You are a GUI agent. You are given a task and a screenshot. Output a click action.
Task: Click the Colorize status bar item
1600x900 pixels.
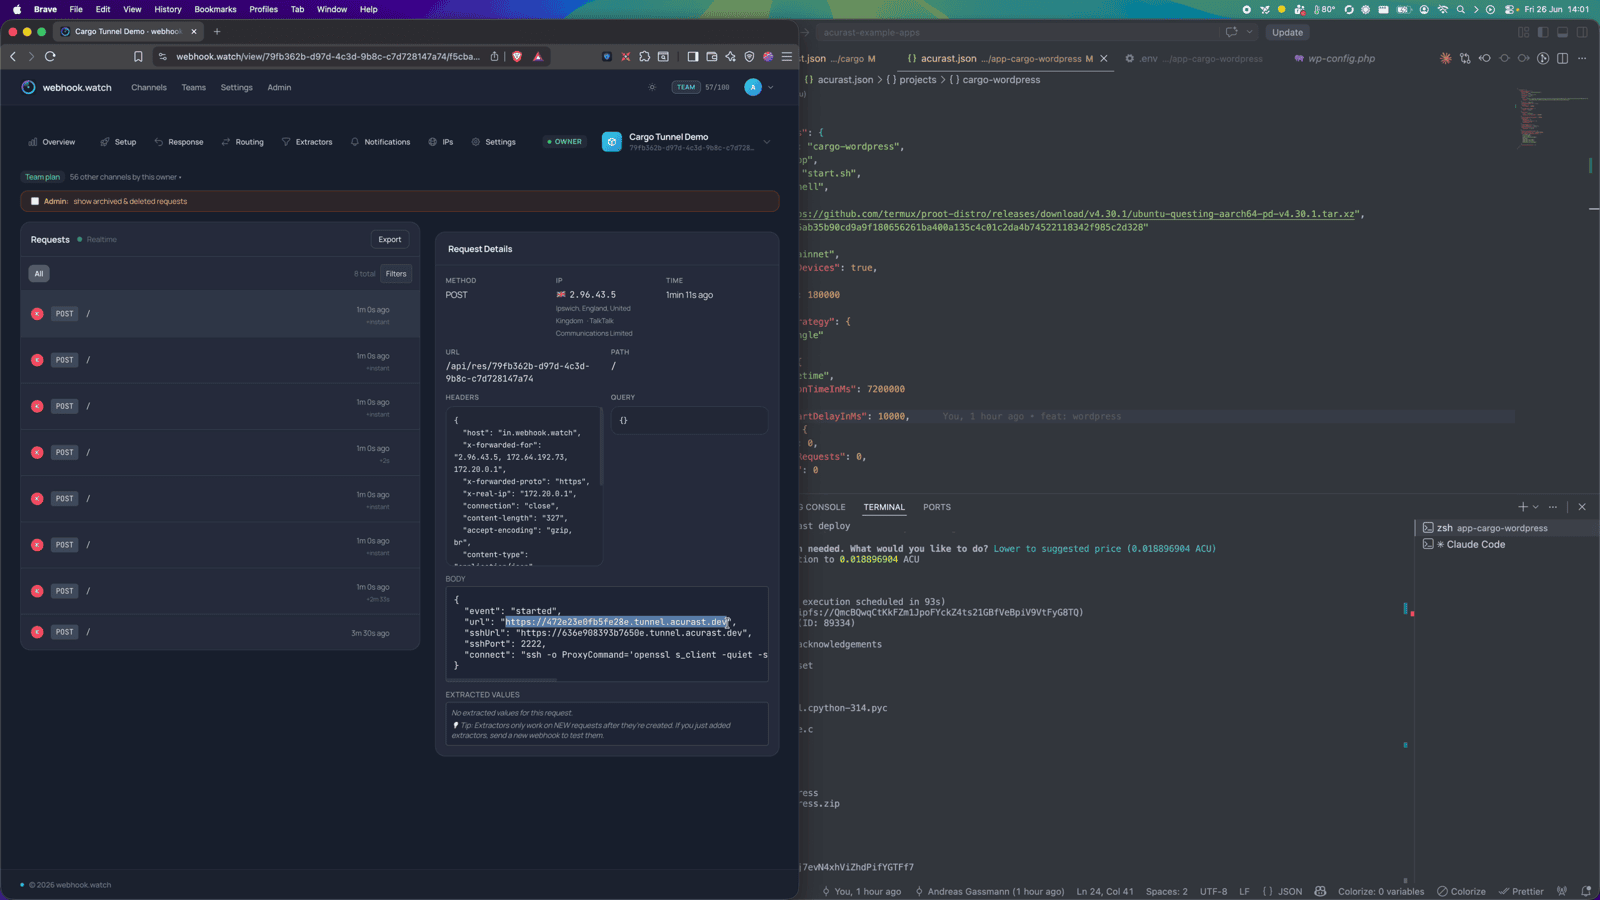(x=1461, y=891)
